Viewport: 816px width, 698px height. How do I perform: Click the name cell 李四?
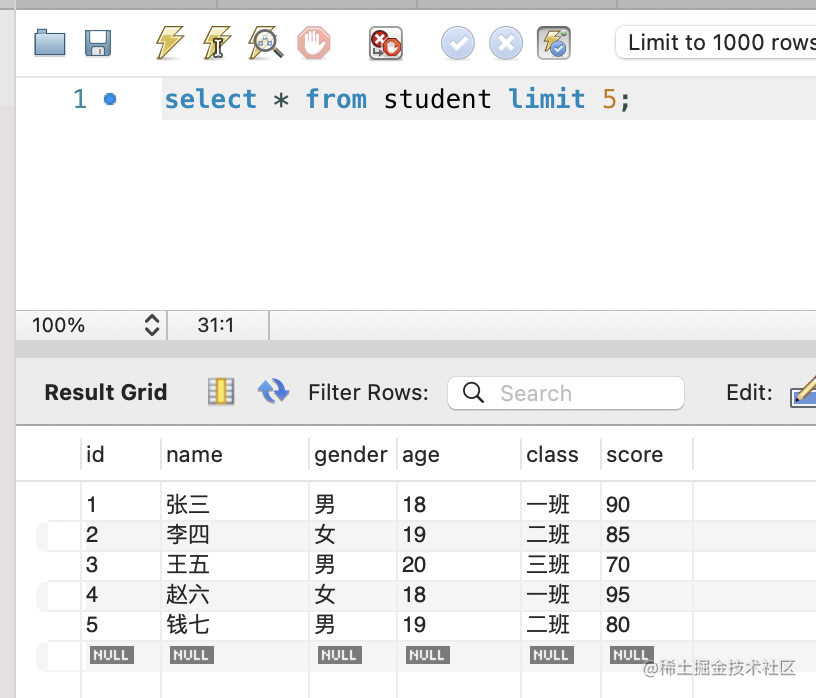(187, 535)
